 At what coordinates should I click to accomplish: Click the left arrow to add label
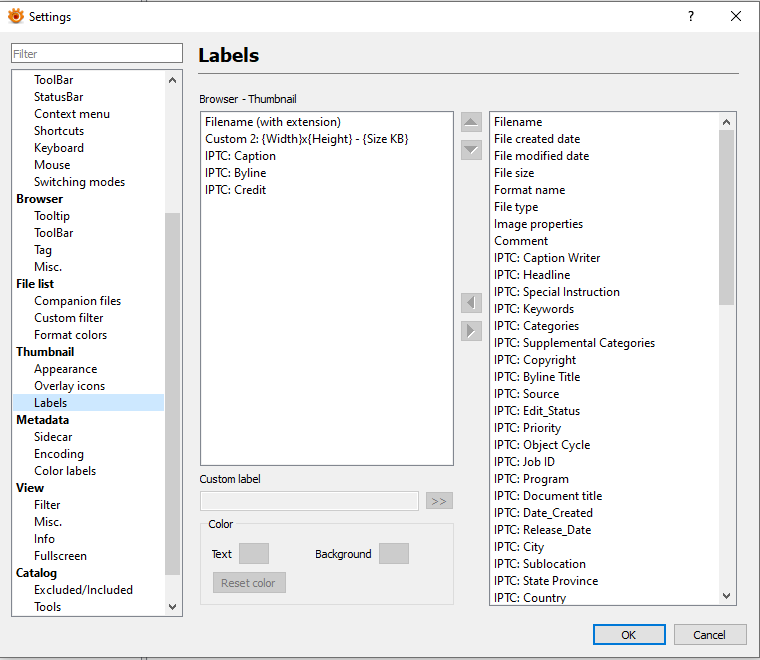(x=471, y=303)
